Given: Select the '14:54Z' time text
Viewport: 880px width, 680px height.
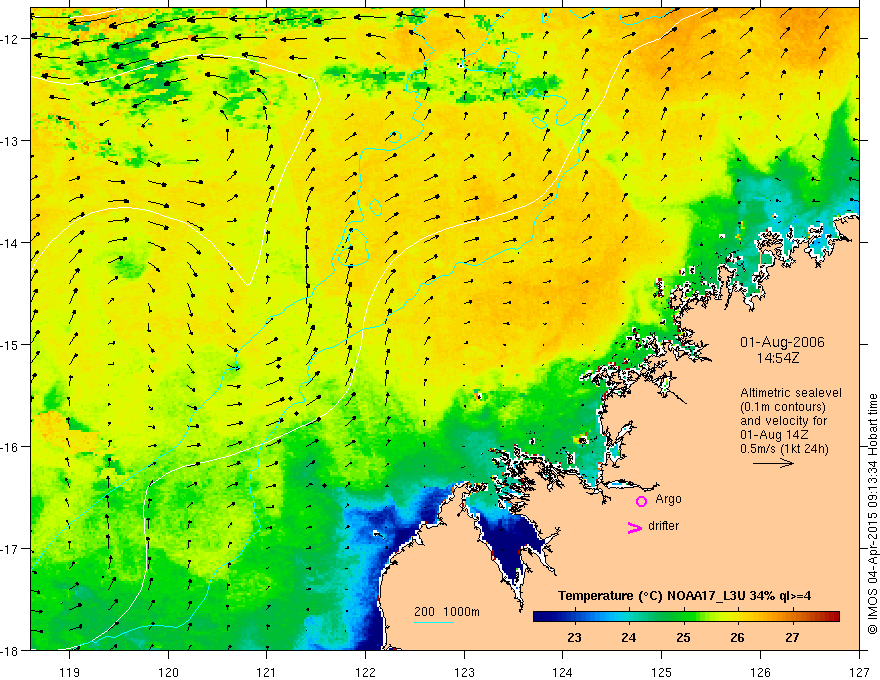Looking at the screenshot, I should (777, 358).
